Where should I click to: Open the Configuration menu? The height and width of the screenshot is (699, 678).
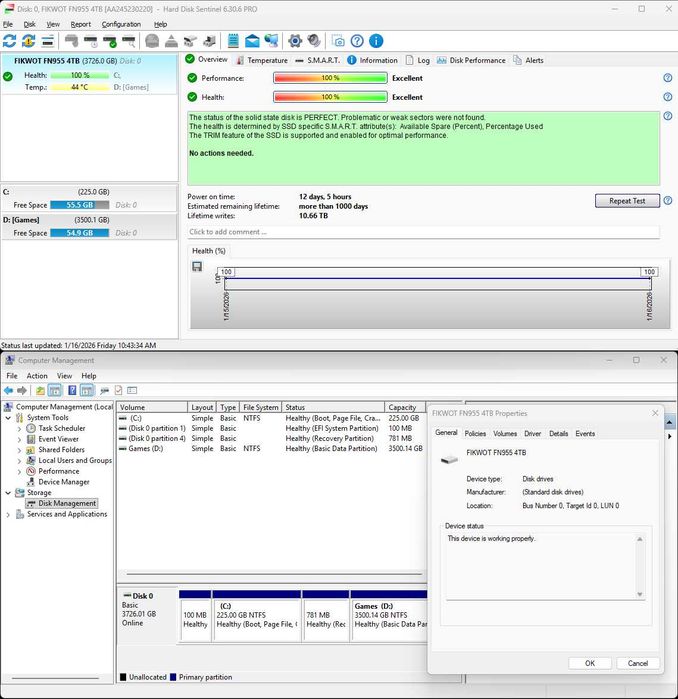121,25
